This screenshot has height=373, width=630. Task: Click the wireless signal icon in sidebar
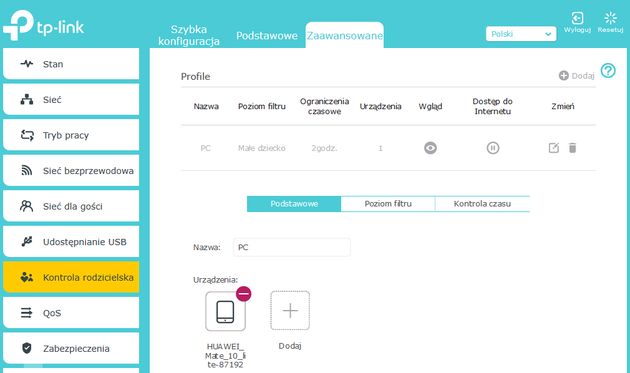[27, 170]
